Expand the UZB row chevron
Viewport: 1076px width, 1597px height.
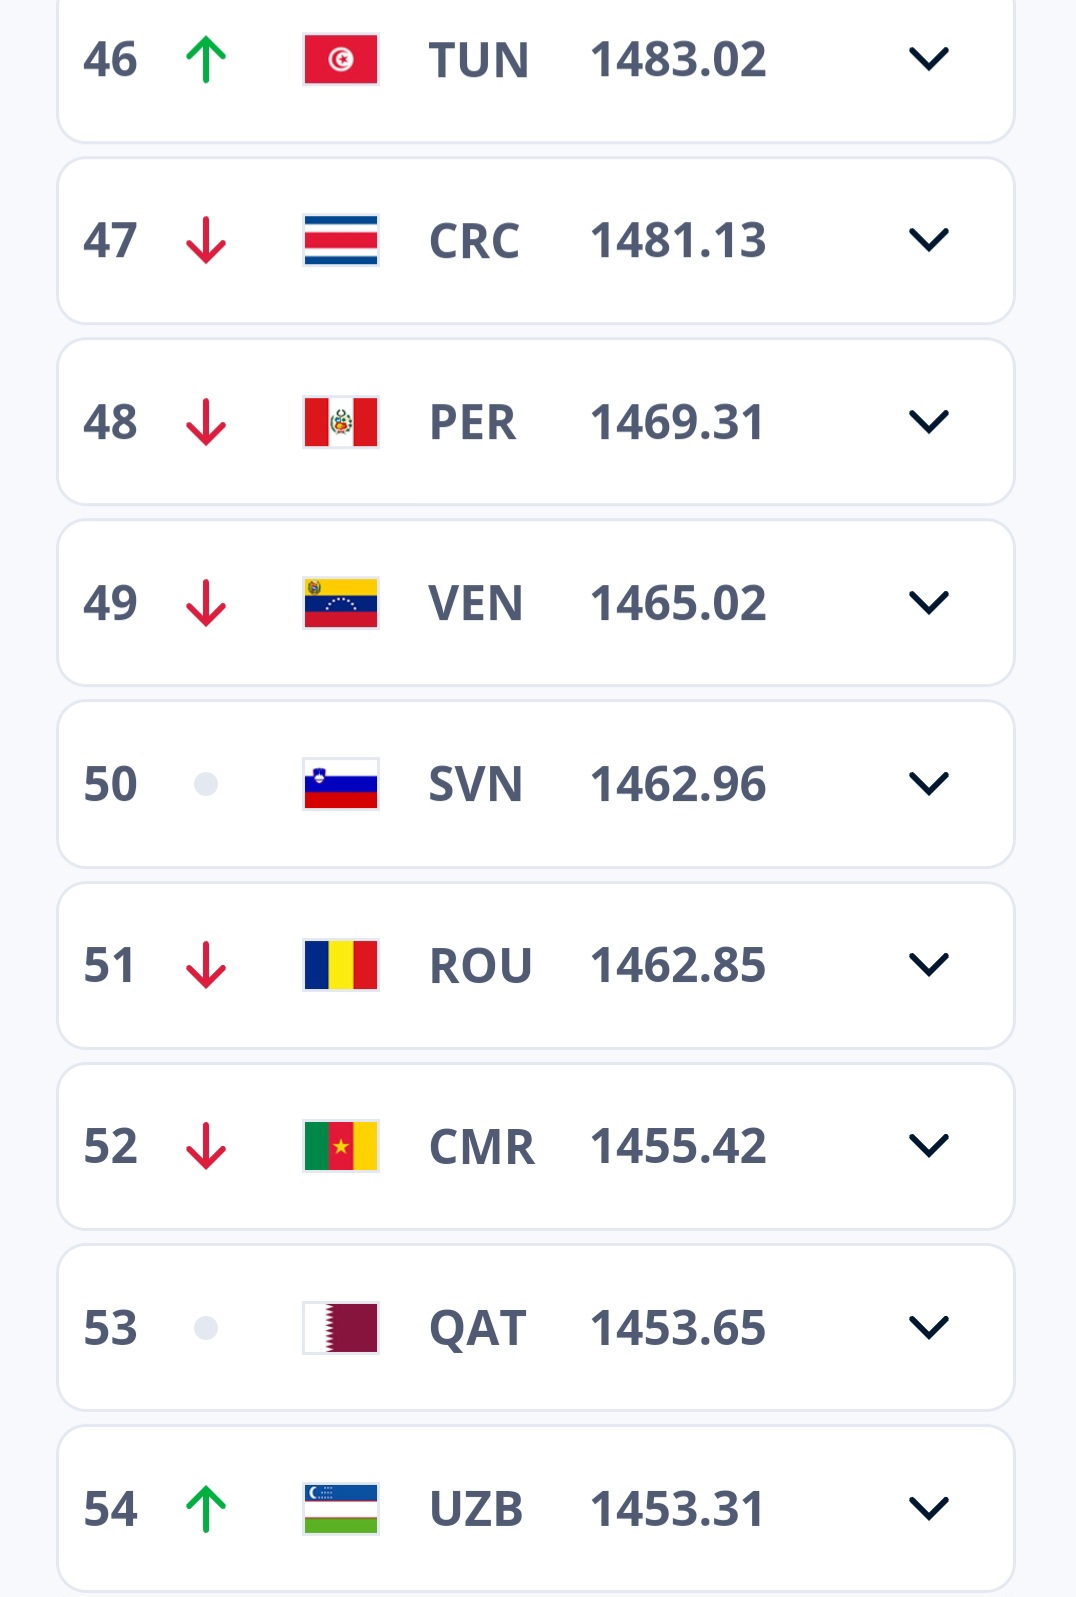coord(928,1509)
